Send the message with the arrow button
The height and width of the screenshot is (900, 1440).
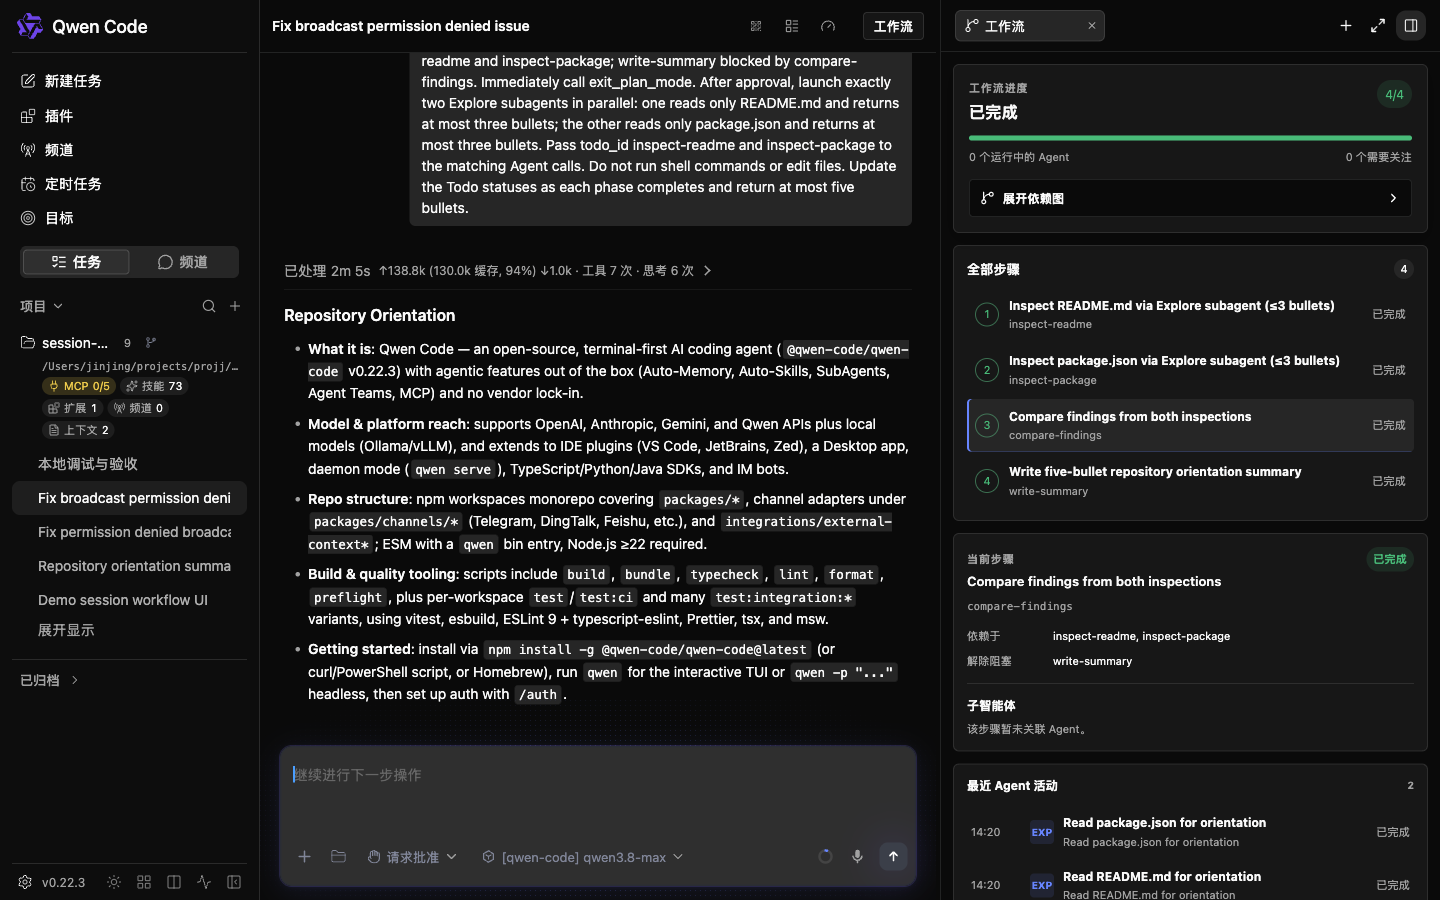(893, 857)
